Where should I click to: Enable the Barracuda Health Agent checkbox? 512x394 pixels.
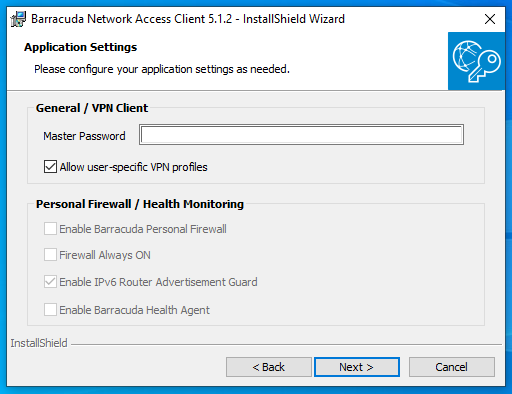click(x=50, y=310)
